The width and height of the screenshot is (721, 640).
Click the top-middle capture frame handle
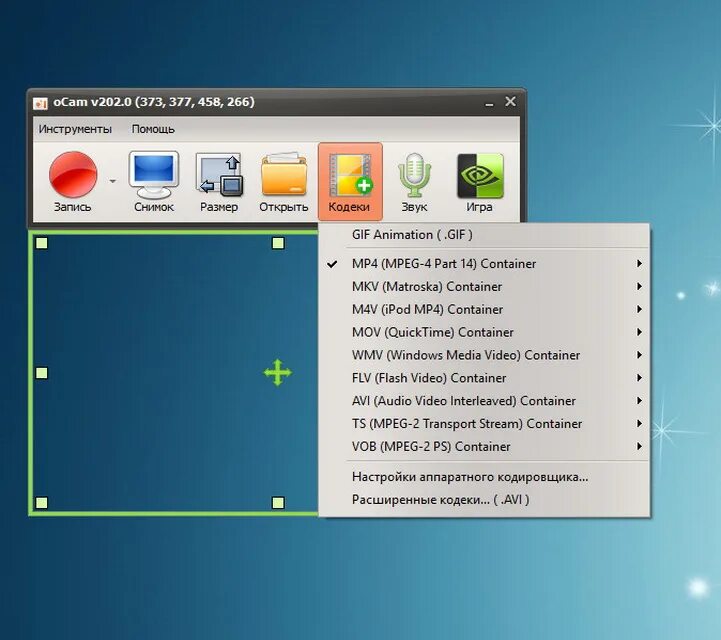[278, 243]
